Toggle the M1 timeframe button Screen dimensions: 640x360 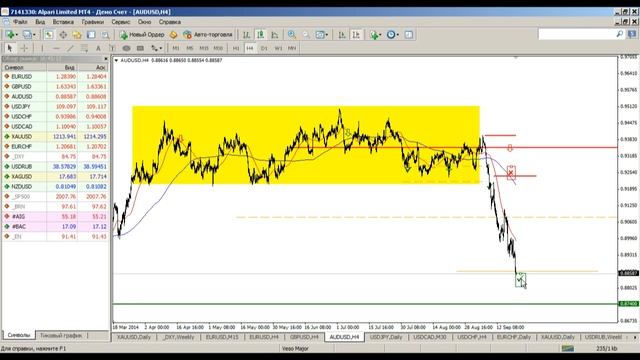tap(176, 48)
